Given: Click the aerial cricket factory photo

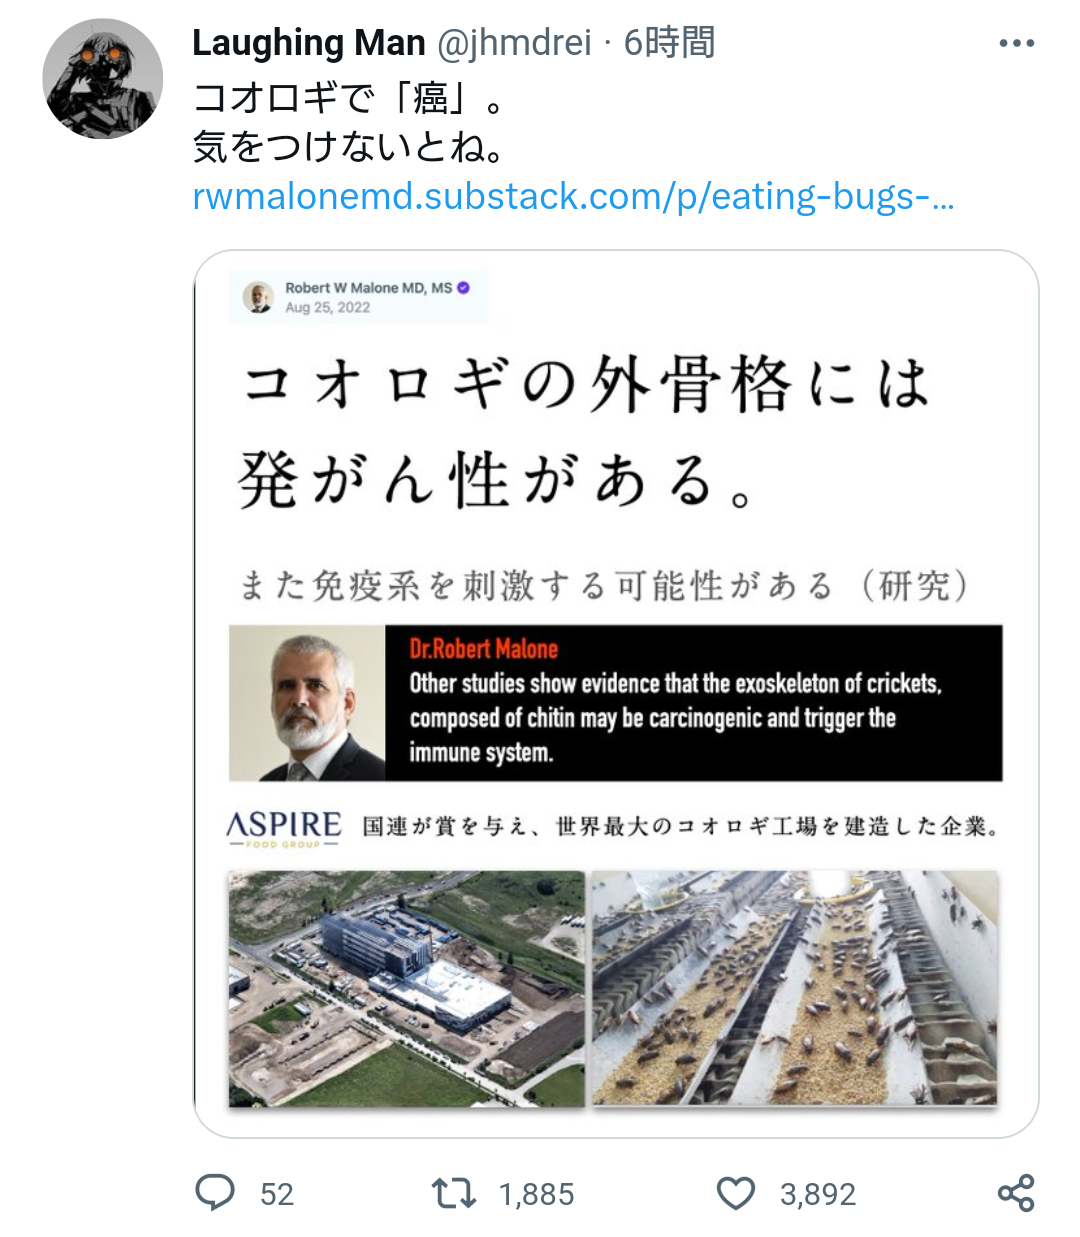Looking at the screenshot, I should (x=406, y=988).
